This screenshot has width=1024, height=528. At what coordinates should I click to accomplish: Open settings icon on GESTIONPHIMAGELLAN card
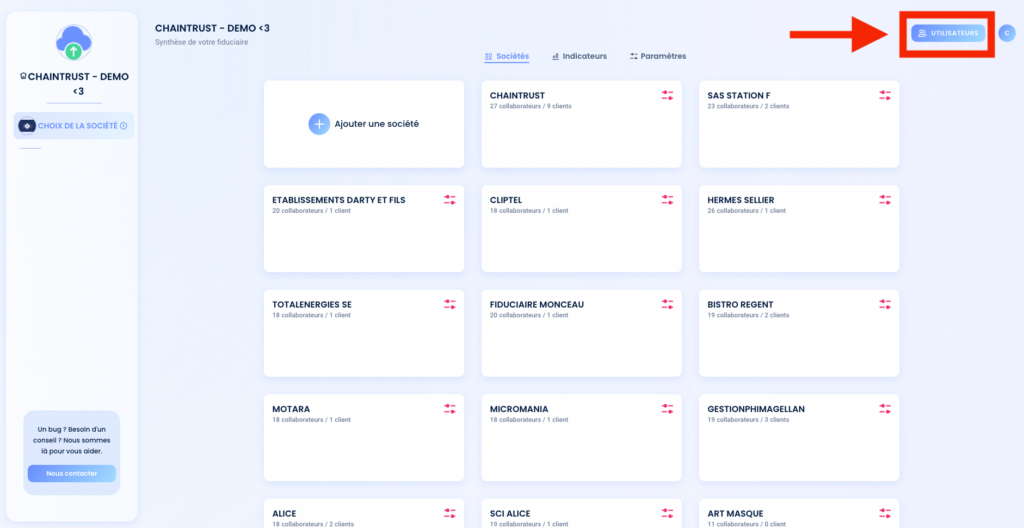coord(884,409)
